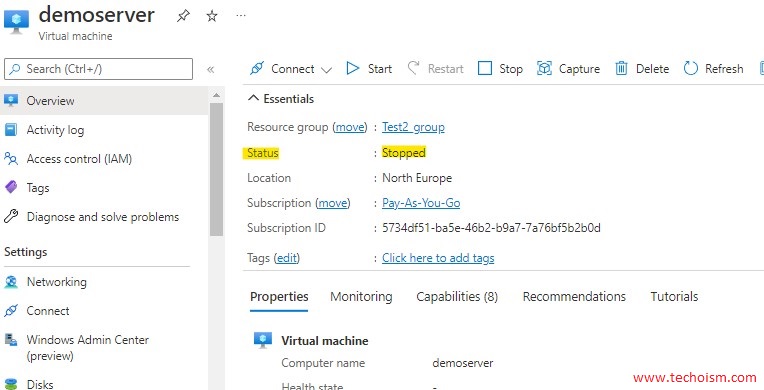Start the virtual machine
The width and height of the screenshot is (764, 390).
(369, 69)
